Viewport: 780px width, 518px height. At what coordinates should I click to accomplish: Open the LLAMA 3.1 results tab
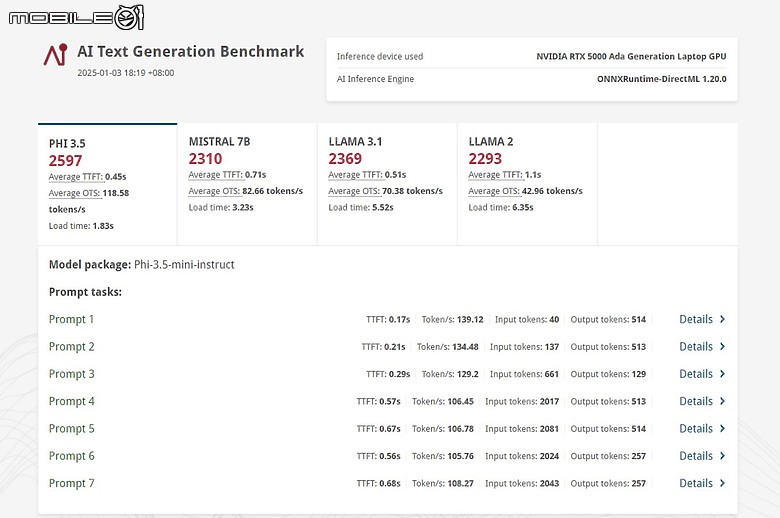[x=387, y=184]
